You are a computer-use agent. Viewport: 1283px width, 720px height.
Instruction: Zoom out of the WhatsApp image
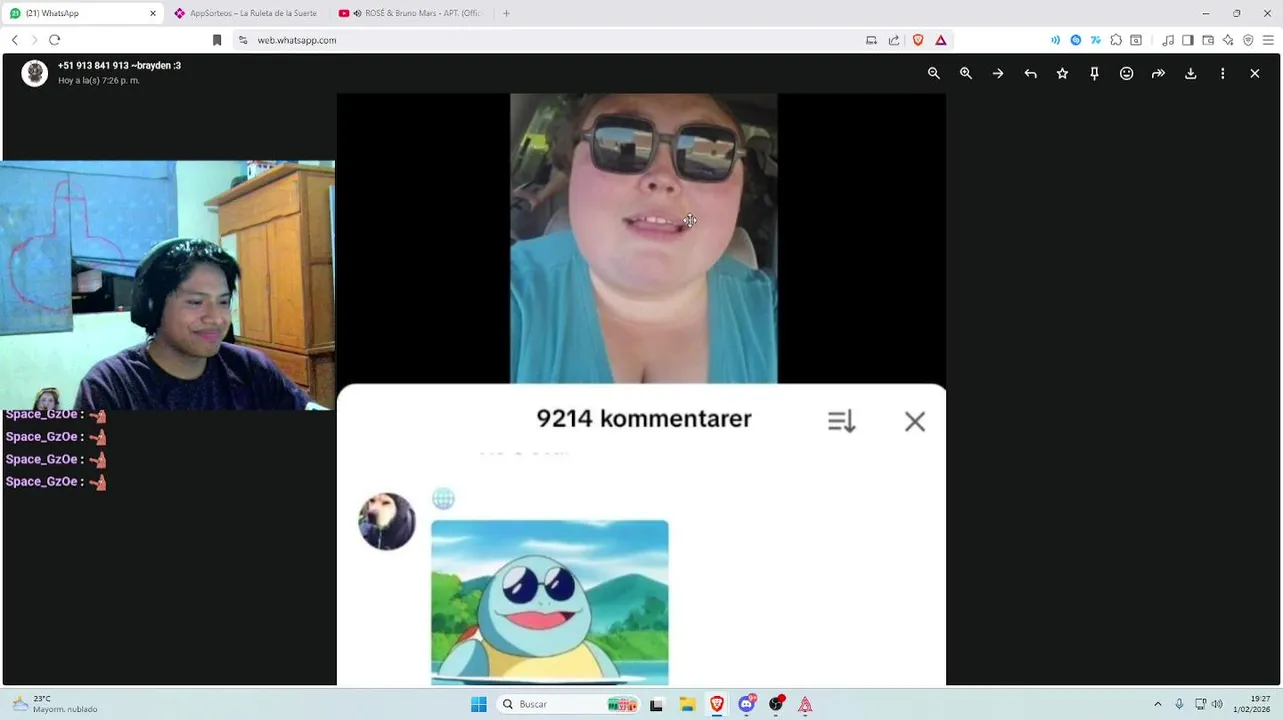point(934,73)
